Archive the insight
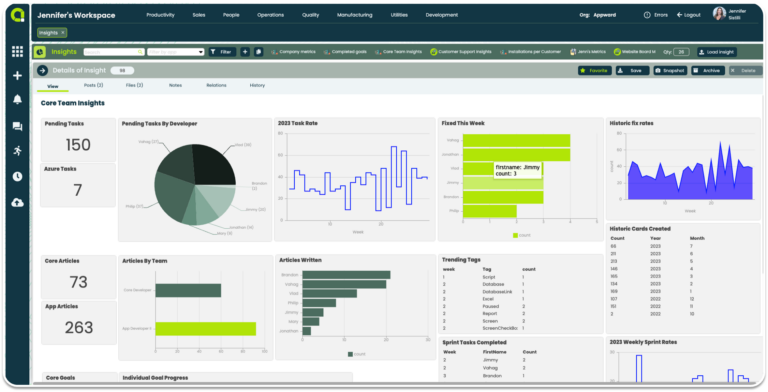768x392 pixels. coord(708,71)
